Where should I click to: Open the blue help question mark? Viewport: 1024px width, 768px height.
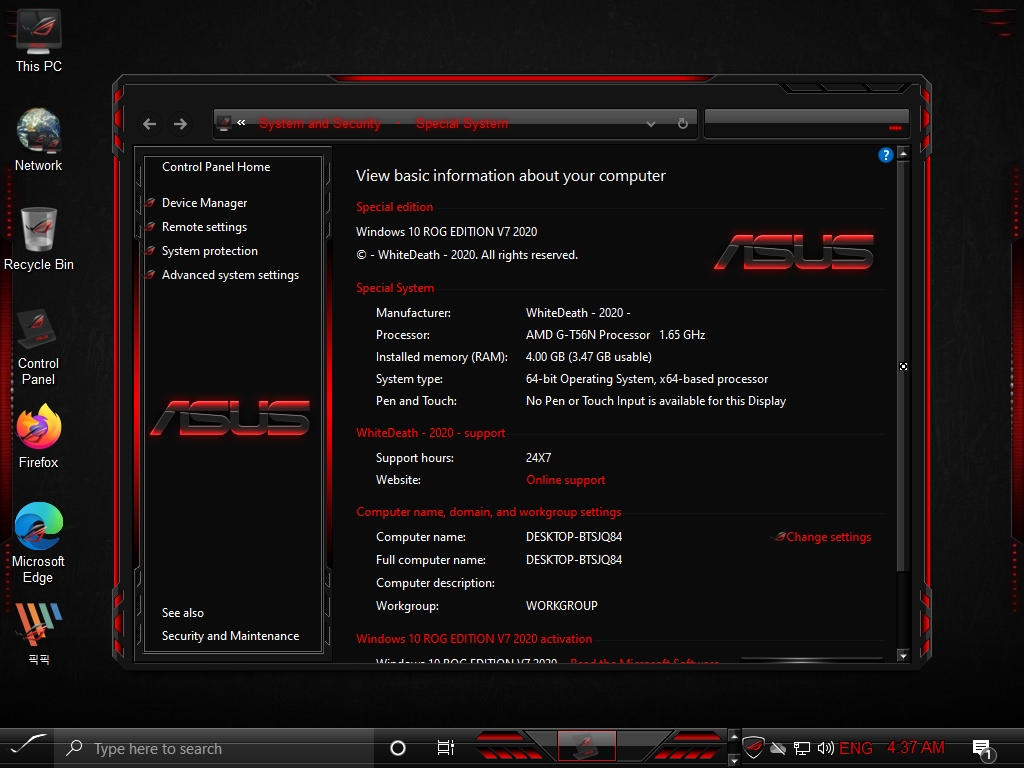click(886, 155)
